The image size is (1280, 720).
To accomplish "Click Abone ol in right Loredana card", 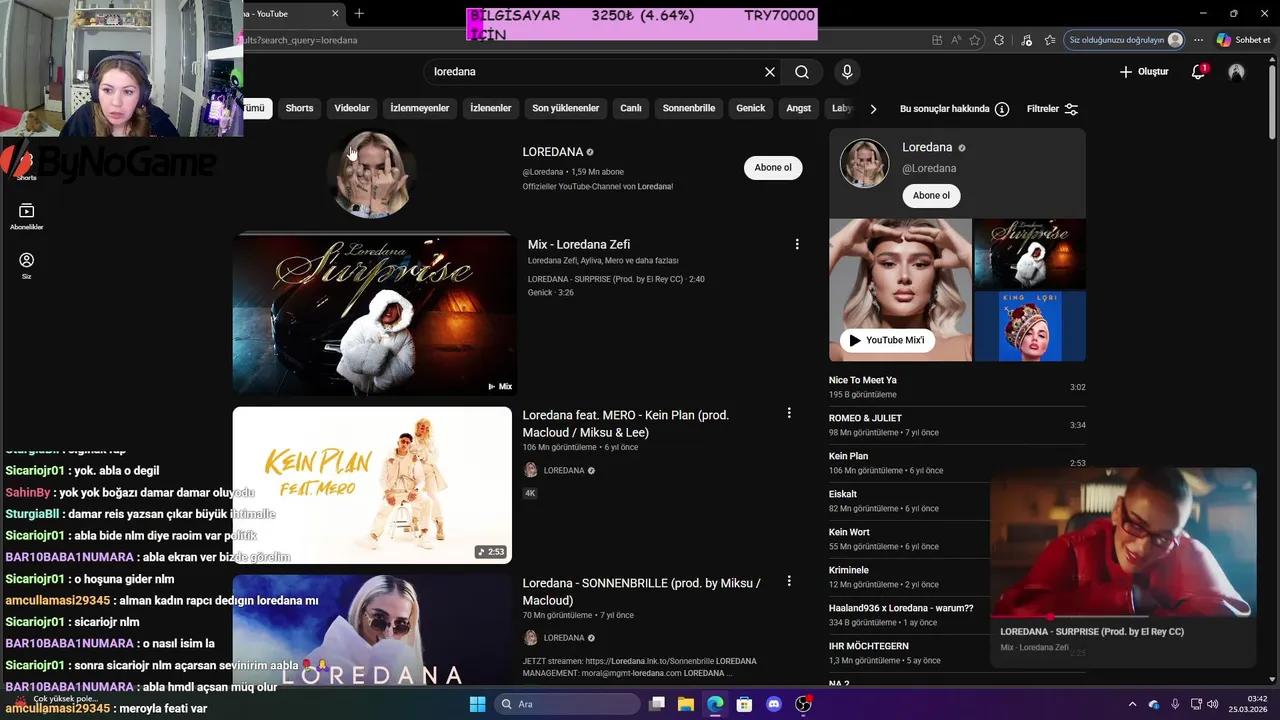I will click(x=931, y=196).
